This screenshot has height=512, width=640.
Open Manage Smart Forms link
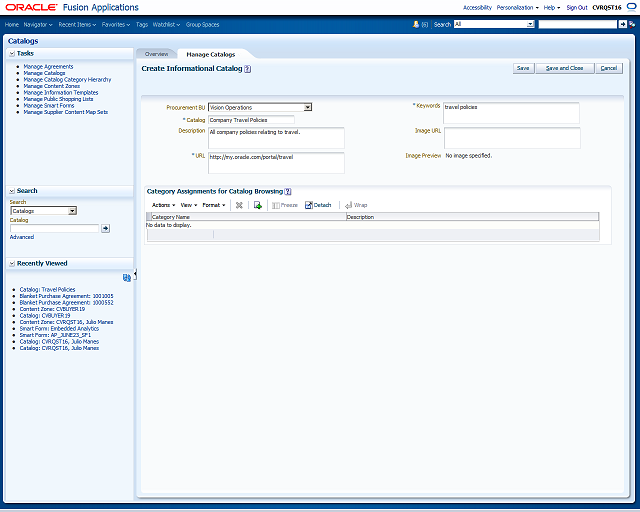click(x=49, y=106)
